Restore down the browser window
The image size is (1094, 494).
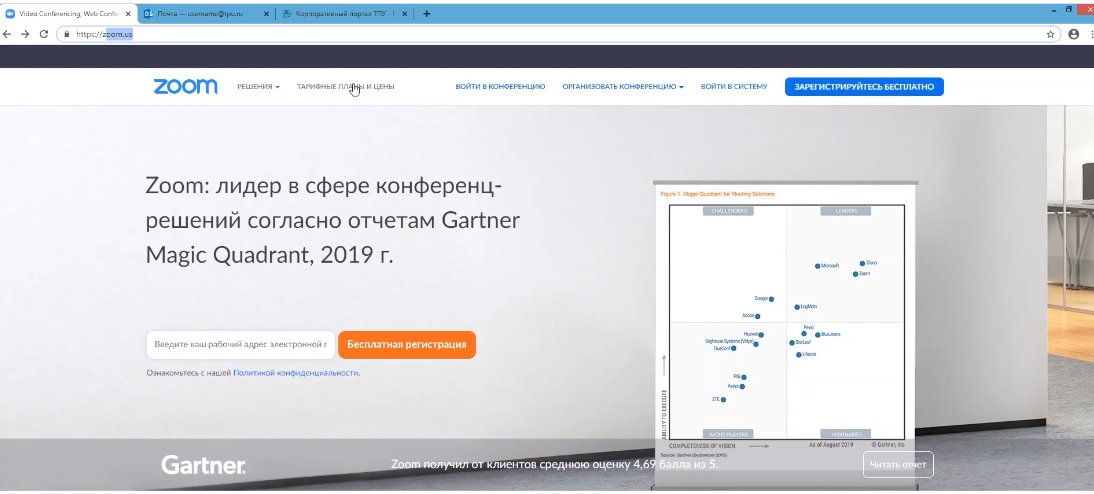[1069, 10]
